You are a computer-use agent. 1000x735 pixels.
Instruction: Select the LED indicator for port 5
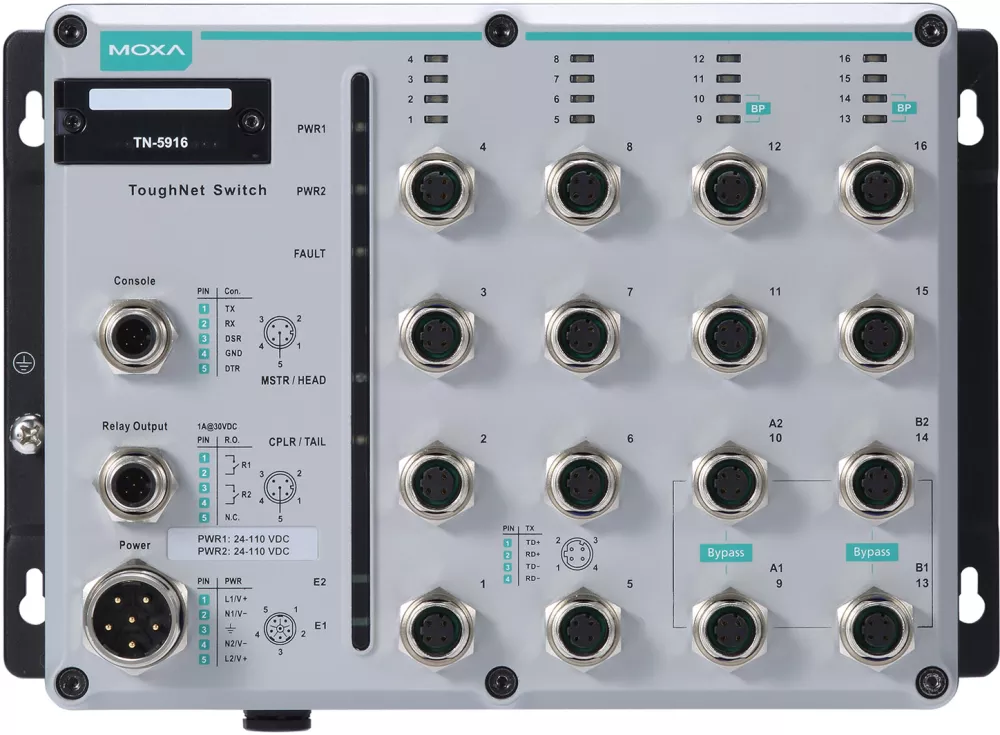[x=582, y=119]
